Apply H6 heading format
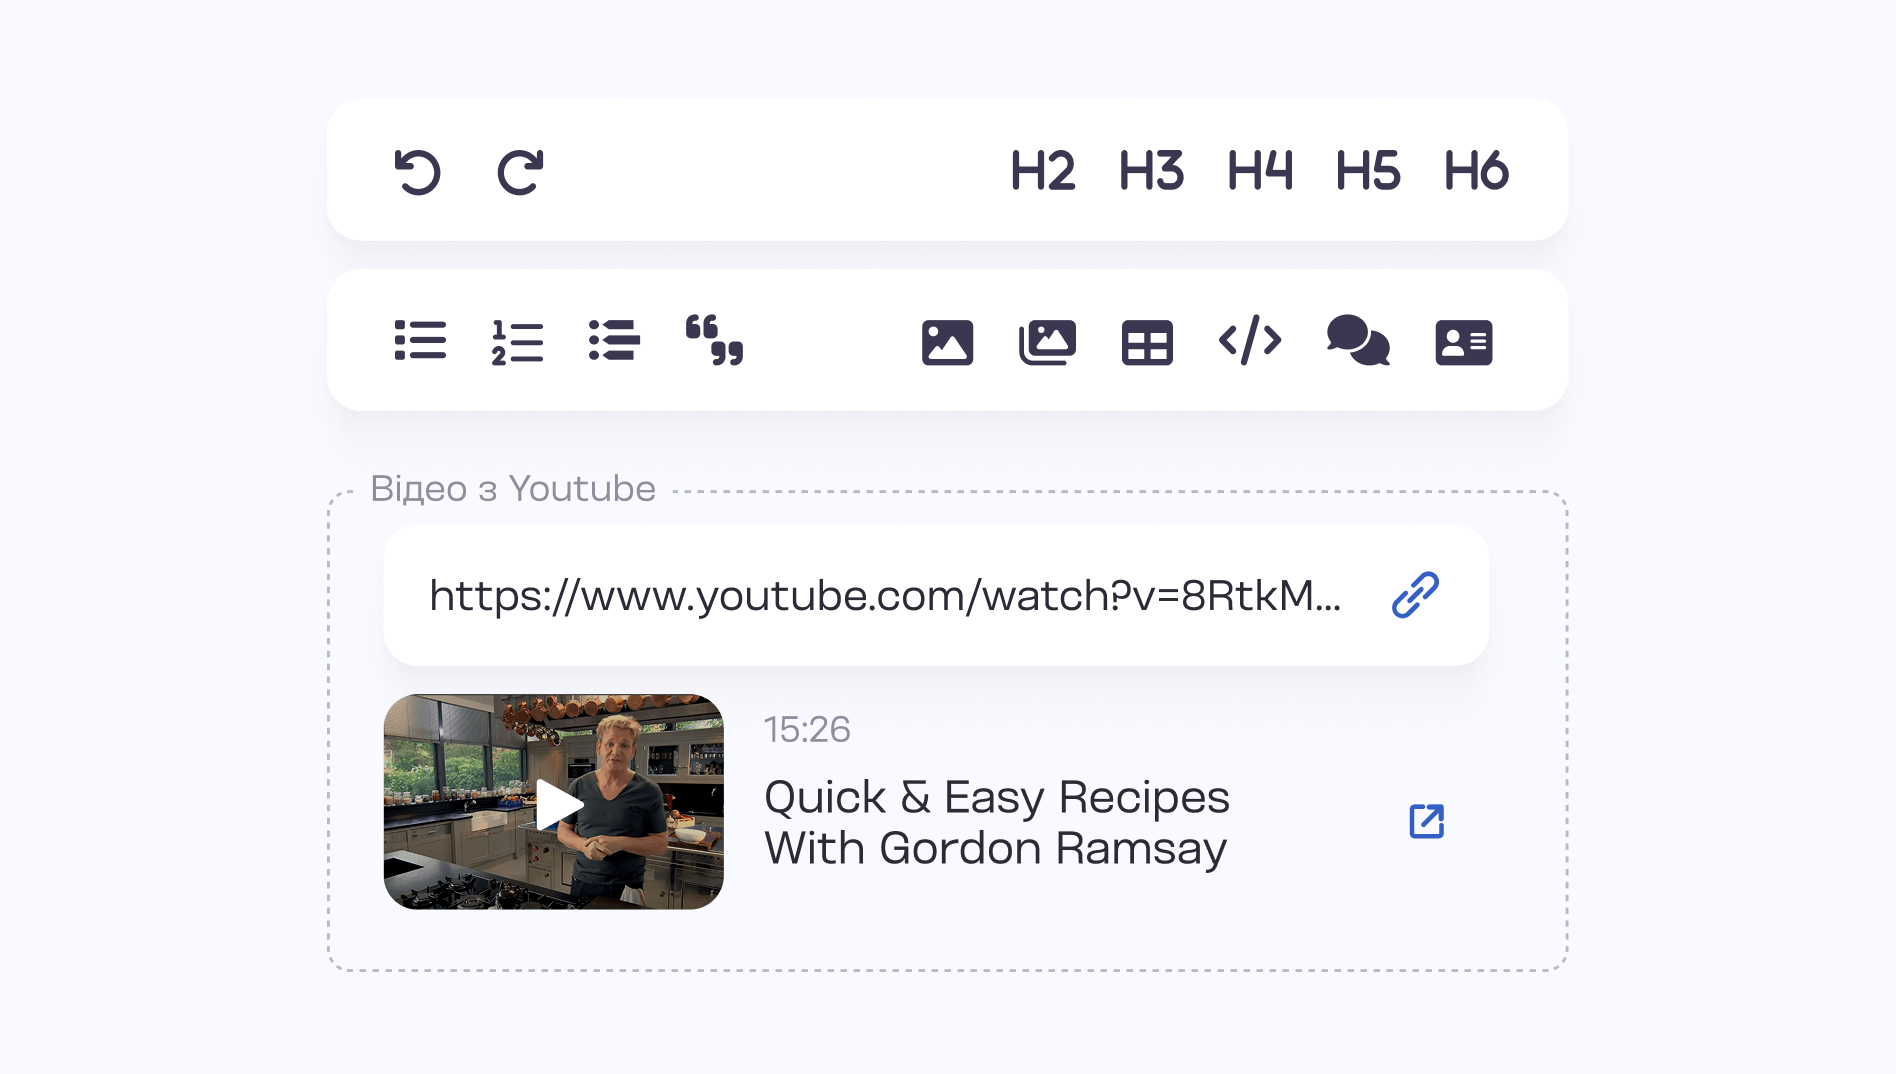Viewport: 1896px width, 1074px height. 1476,171
